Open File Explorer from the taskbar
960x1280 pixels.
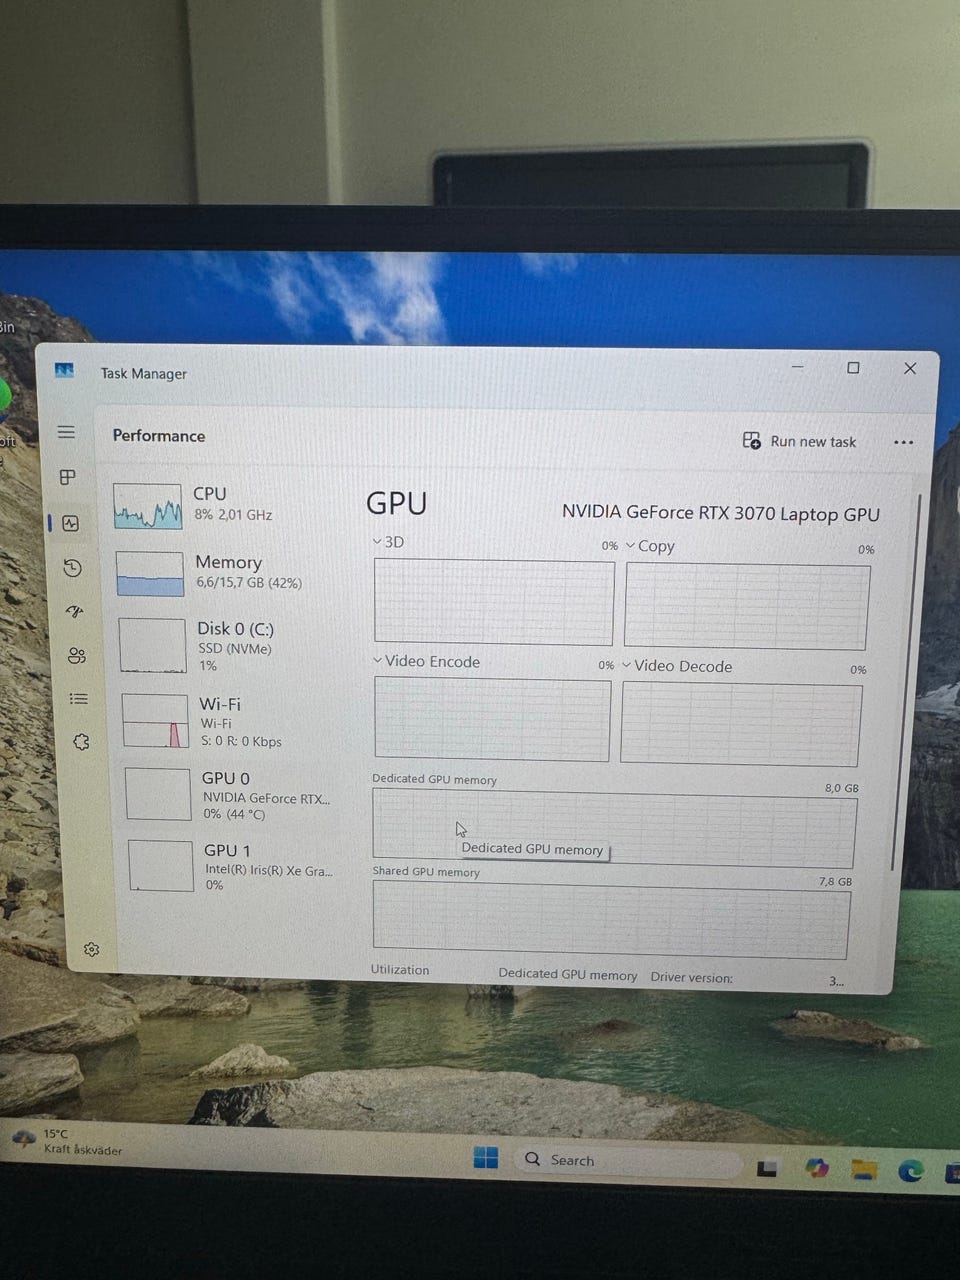(864, 1169)
